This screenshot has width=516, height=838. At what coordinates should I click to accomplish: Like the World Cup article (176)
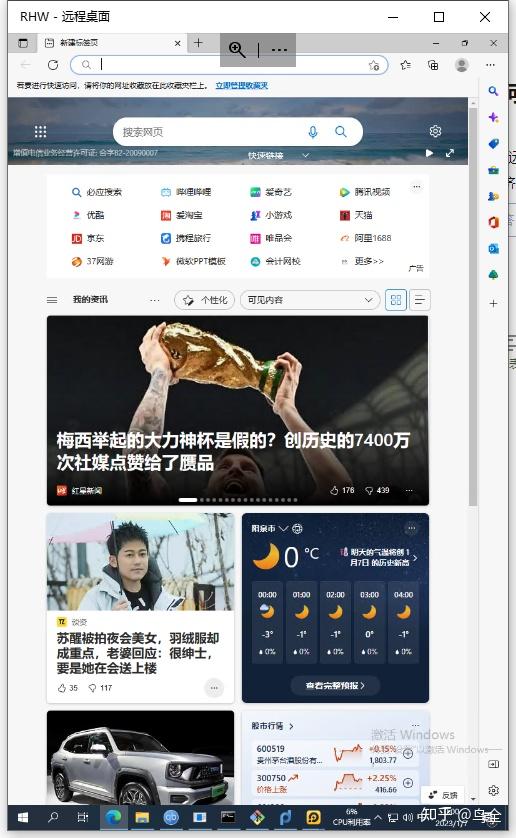(x=342, y=490)
